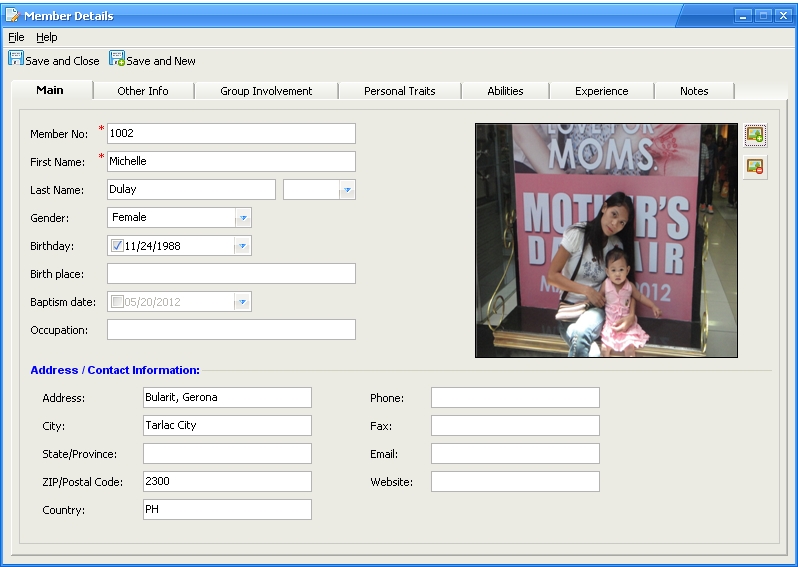The height and width of the screenshot is (567, 798).
Task: Click the empty Email field
Action: 515,453
